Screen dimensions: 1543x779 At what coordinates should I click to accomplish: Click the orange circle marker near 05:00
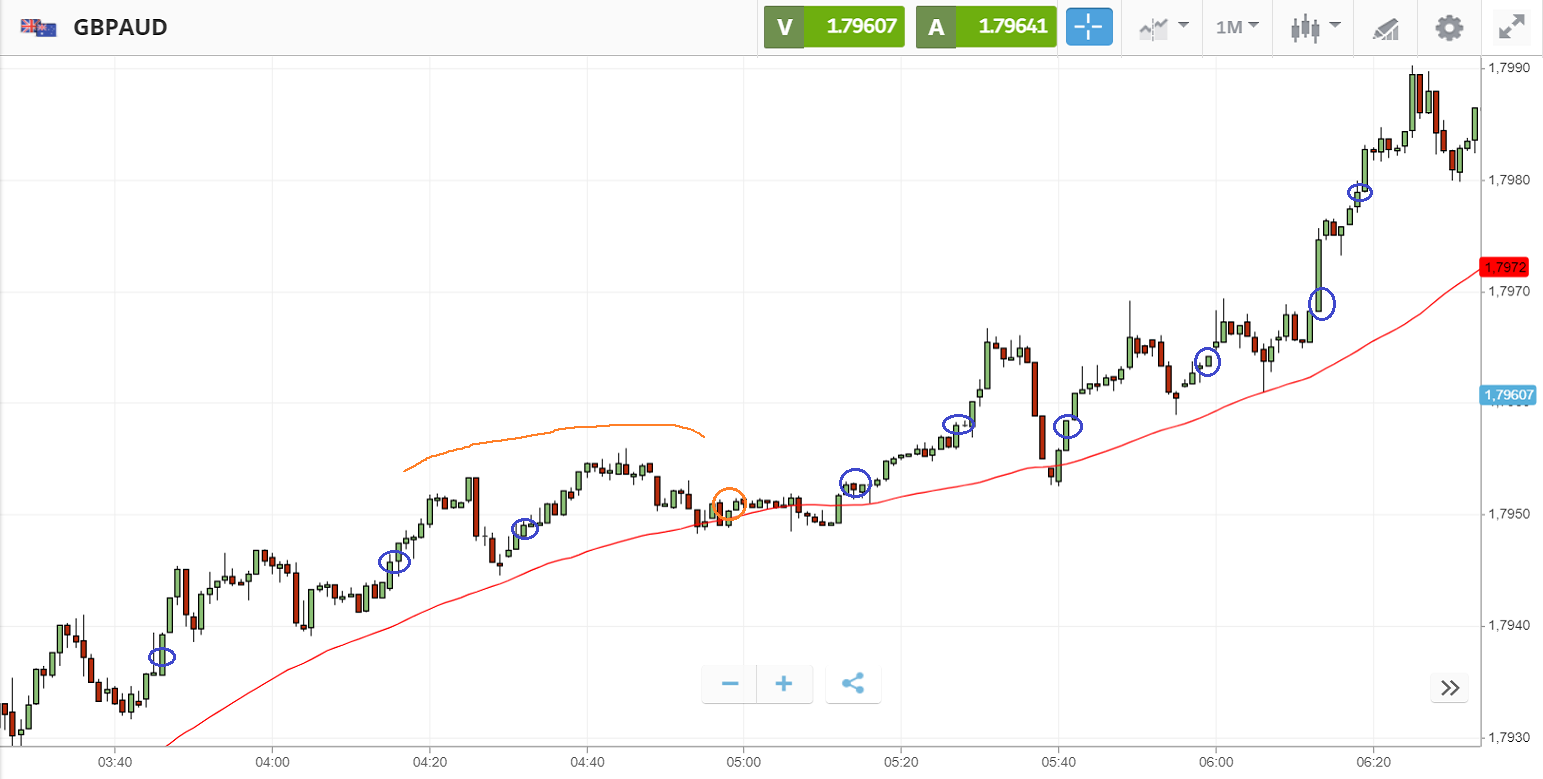[x=729, y=502]
